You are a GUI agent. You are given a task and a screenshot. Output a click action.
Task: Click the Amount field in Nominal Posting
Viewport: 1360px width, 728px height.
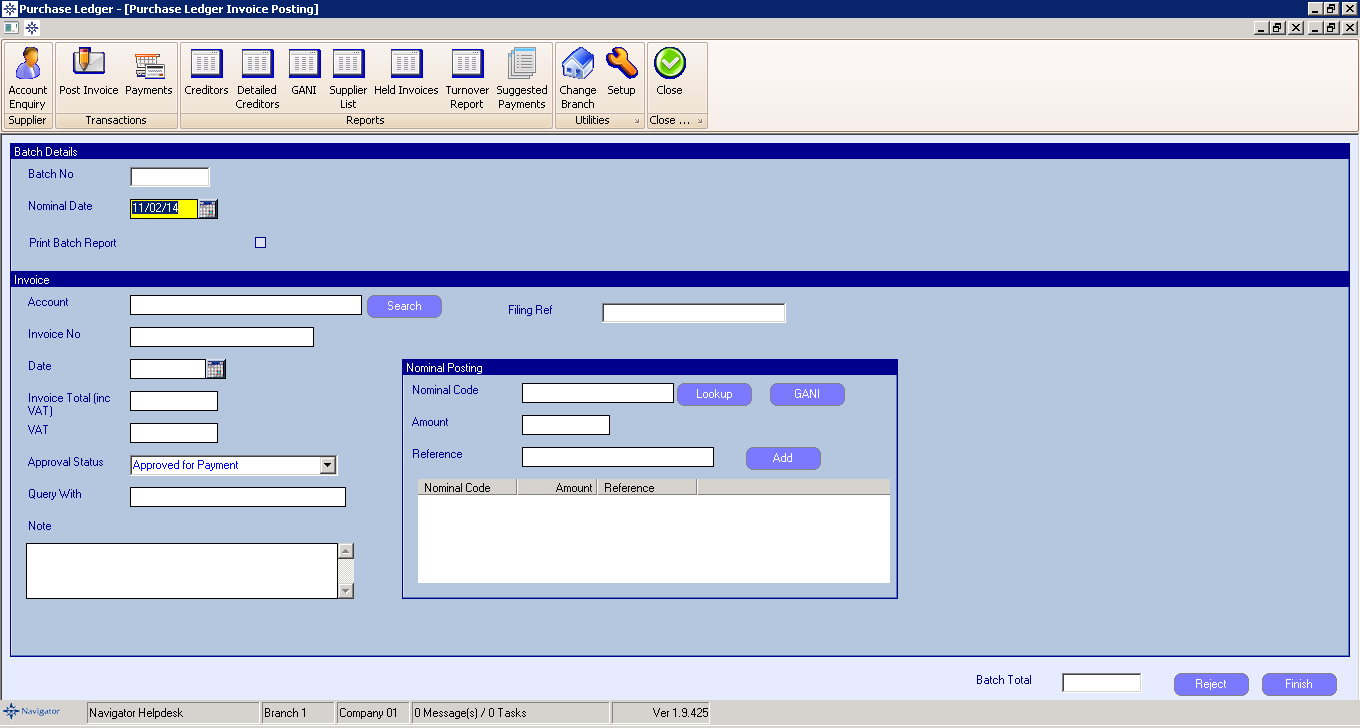pyautogui.click(x=566, y=425)
